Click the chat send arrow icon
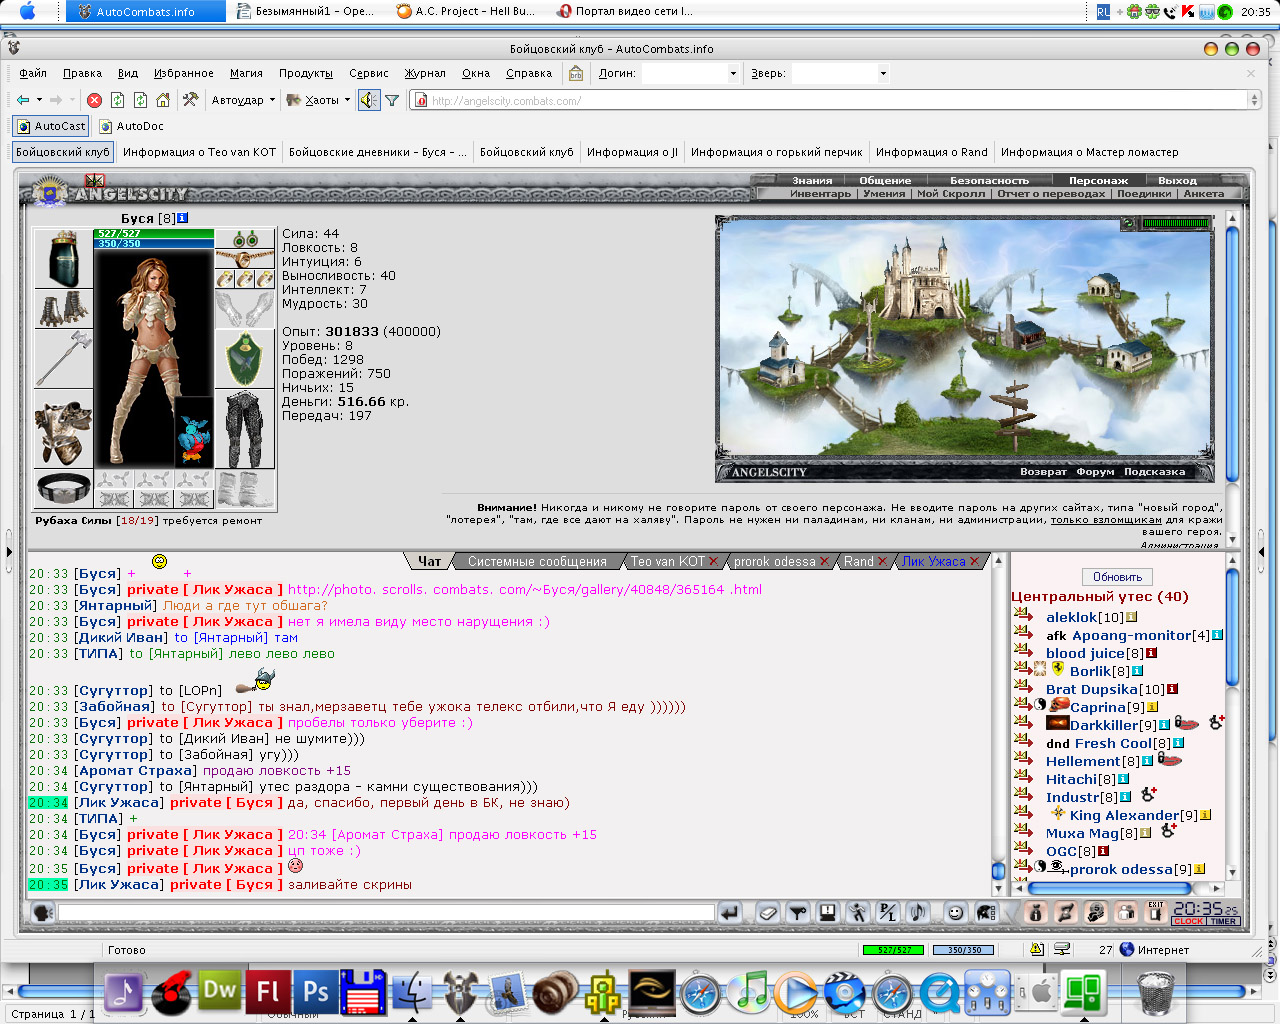The height and width of the screenshot is (1024, 1280). tap(730, 912)
